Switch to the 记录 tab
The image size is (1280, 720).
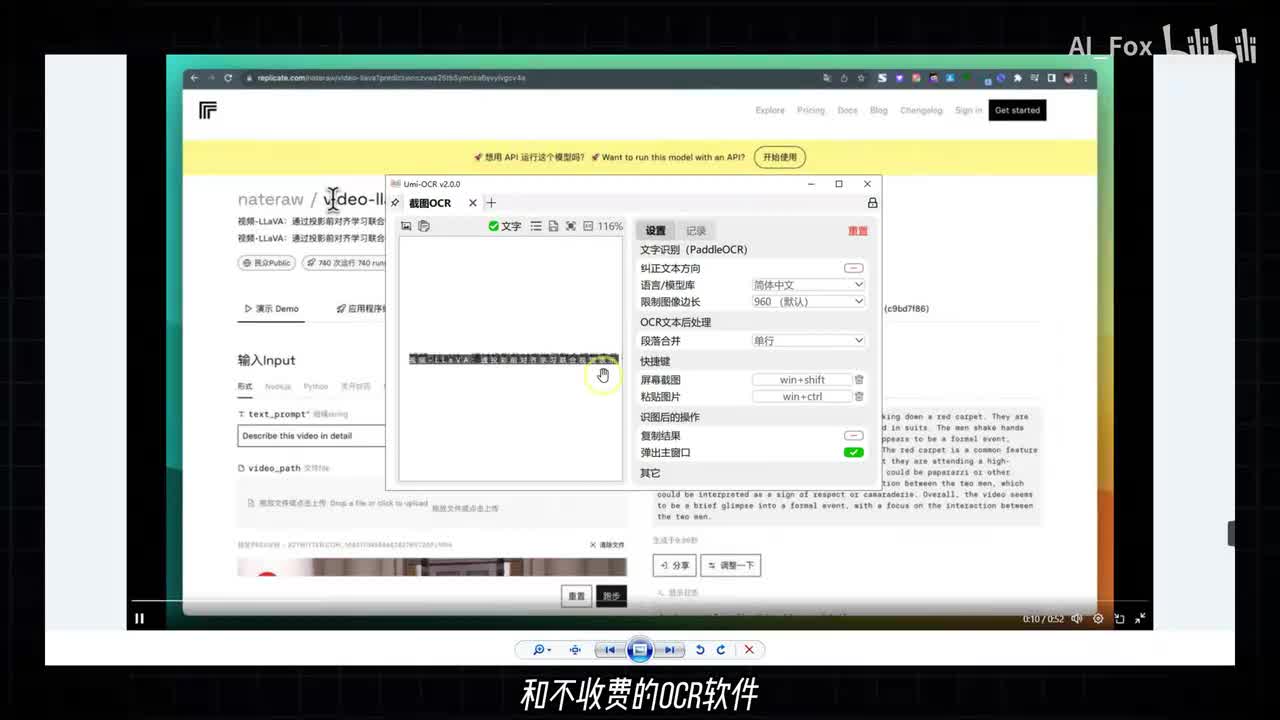click(696, 231)
